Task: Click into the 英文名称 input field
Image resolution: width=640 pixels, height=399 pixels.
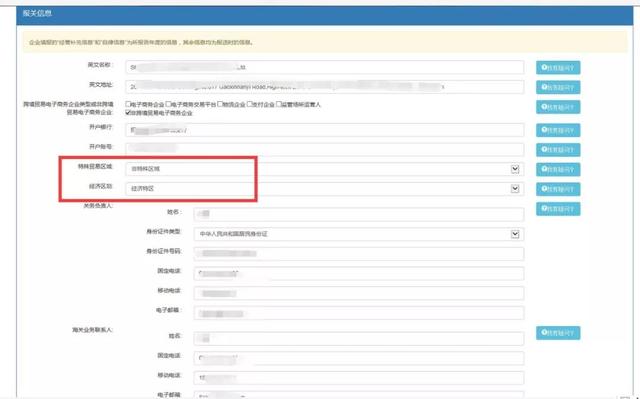Action: click(x=324, y=67)
